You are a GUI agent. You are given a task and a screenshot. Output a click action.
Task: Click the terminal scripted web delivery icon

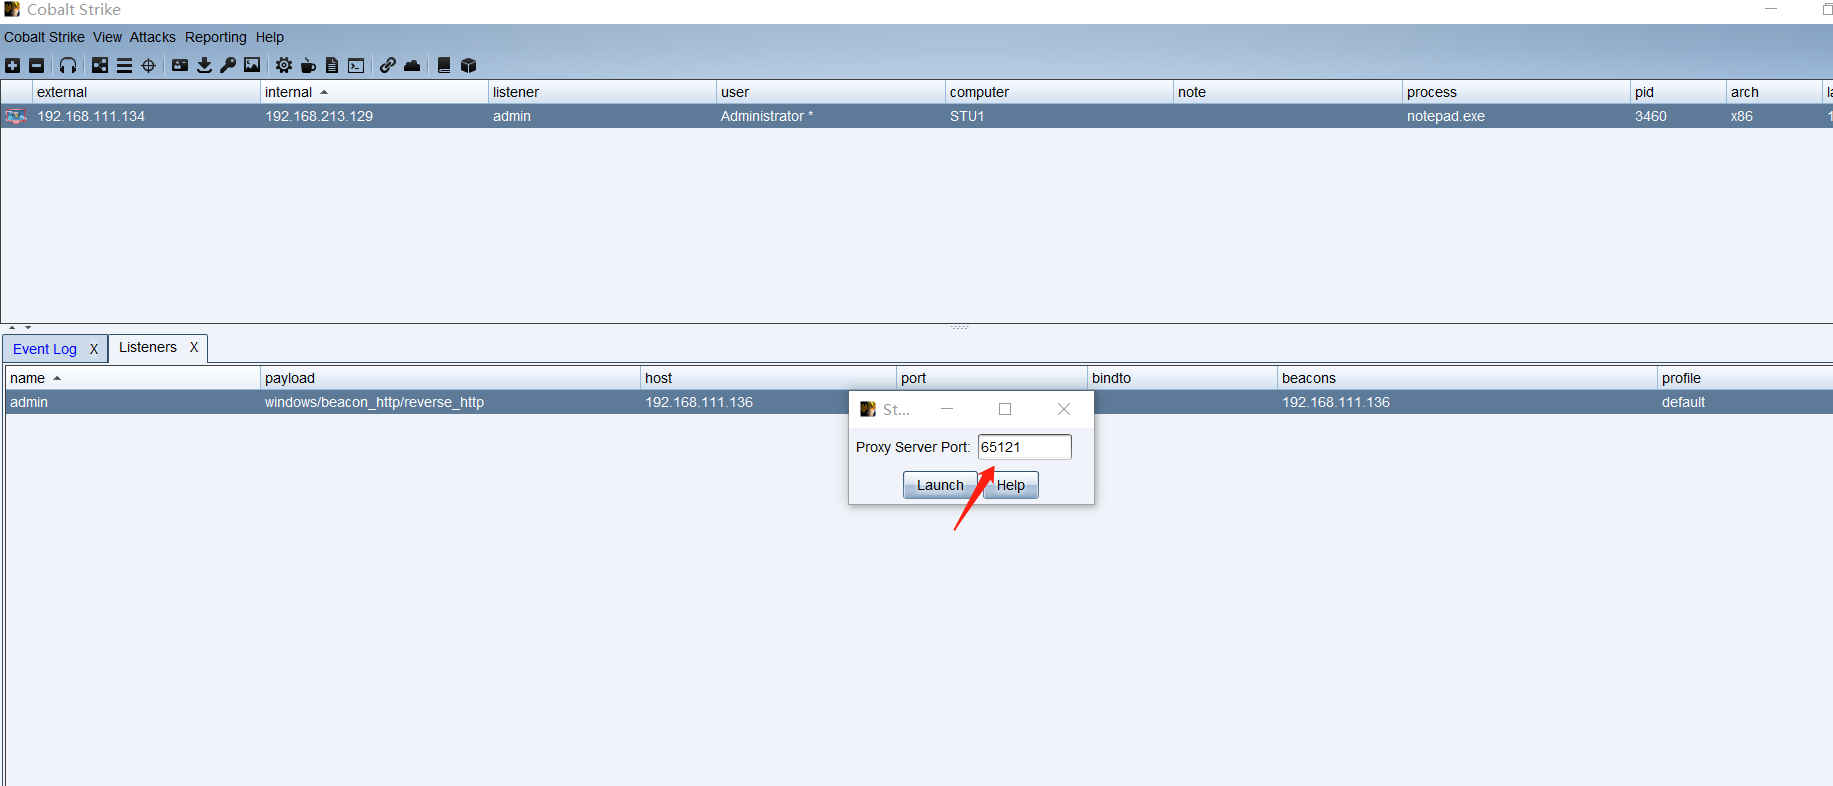356,66
